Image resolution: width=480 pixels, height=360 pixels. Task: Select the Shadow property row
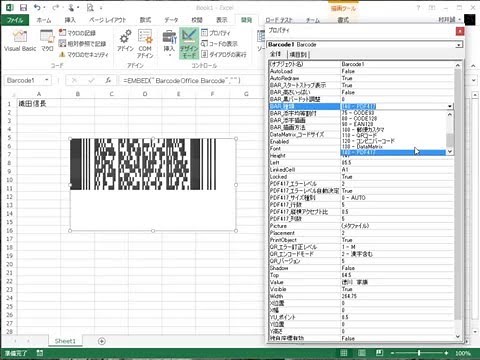click(x=362, y=268)
